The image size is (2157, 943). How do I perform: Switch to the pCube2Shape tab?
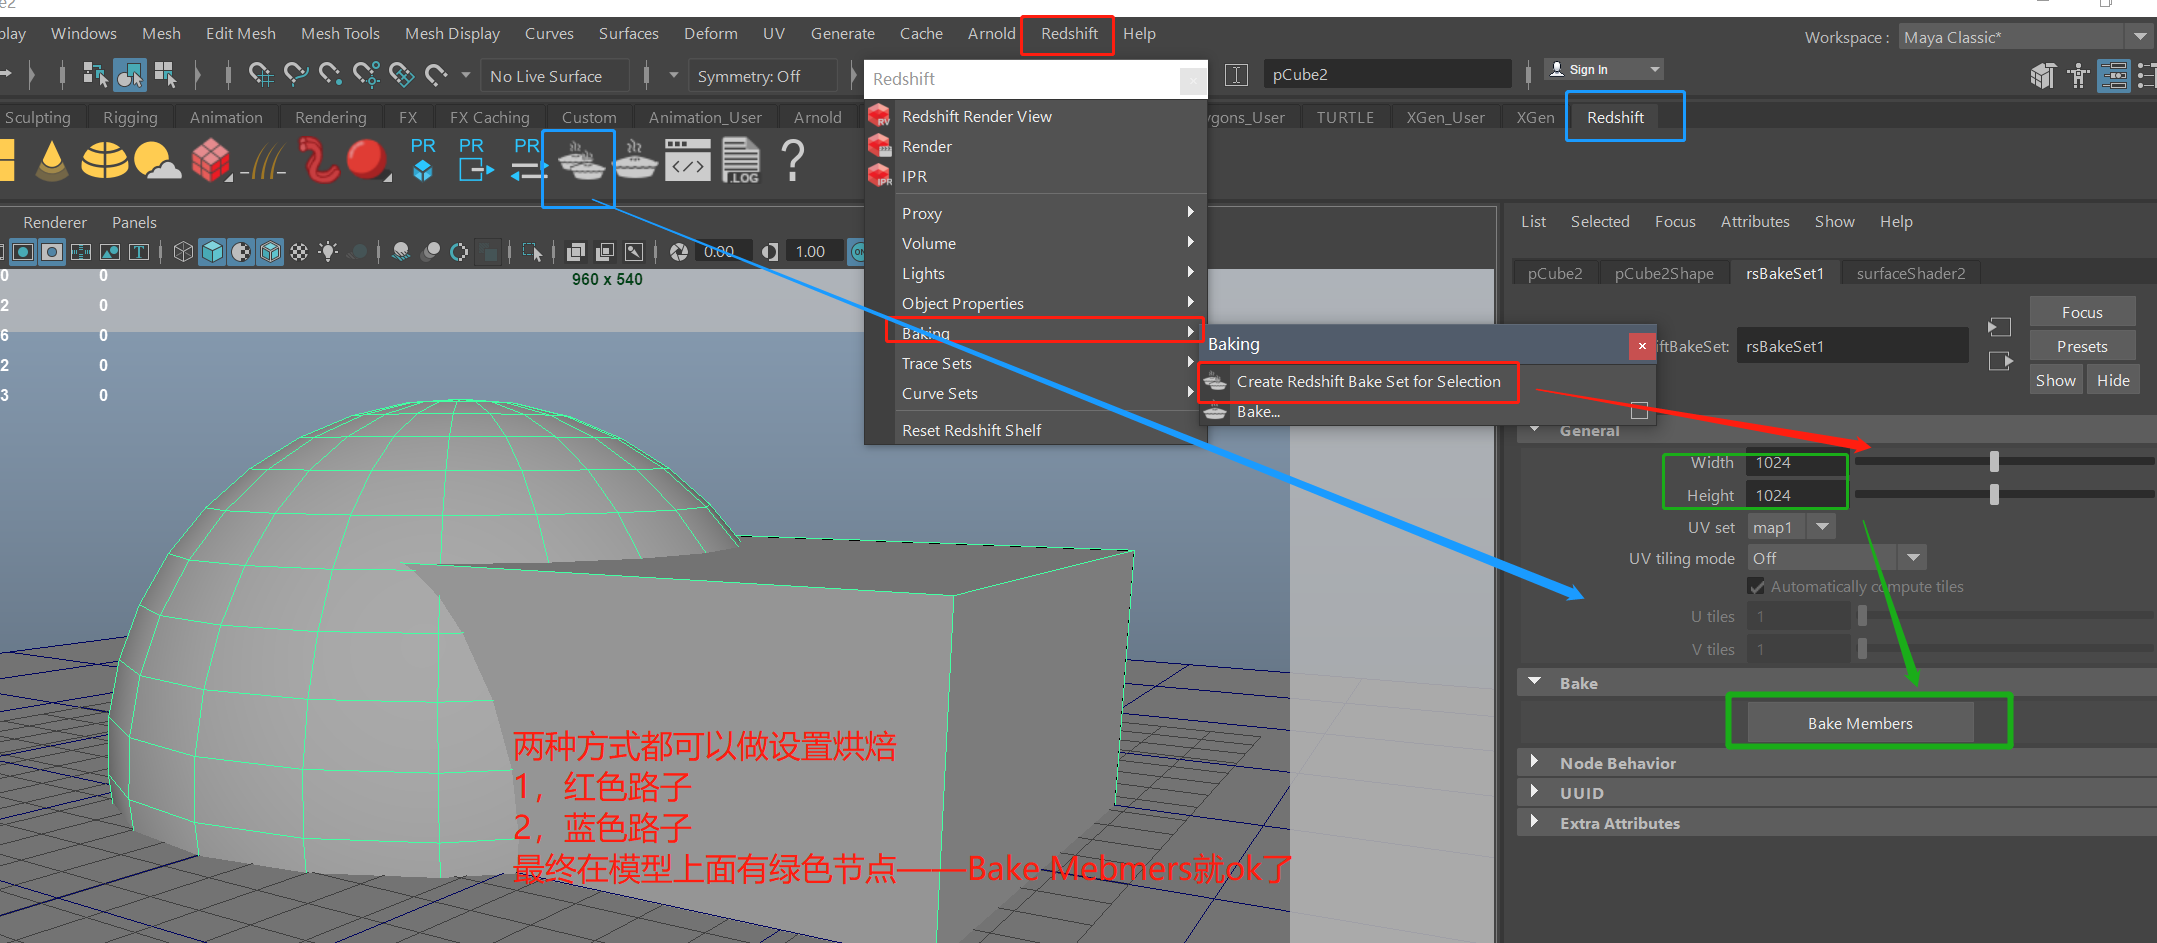1664,273
